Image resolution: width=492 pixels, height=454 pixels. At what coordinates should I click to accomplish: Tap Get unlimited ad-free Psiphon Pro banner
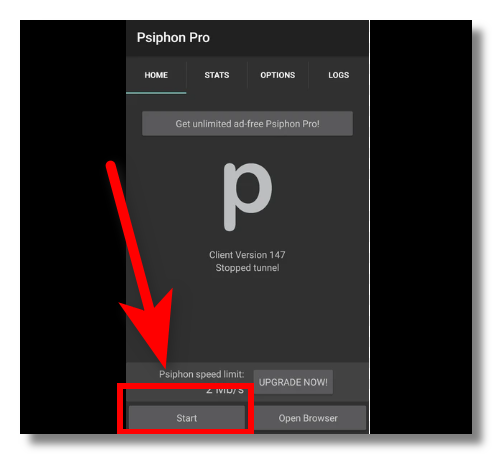point(247,124)
